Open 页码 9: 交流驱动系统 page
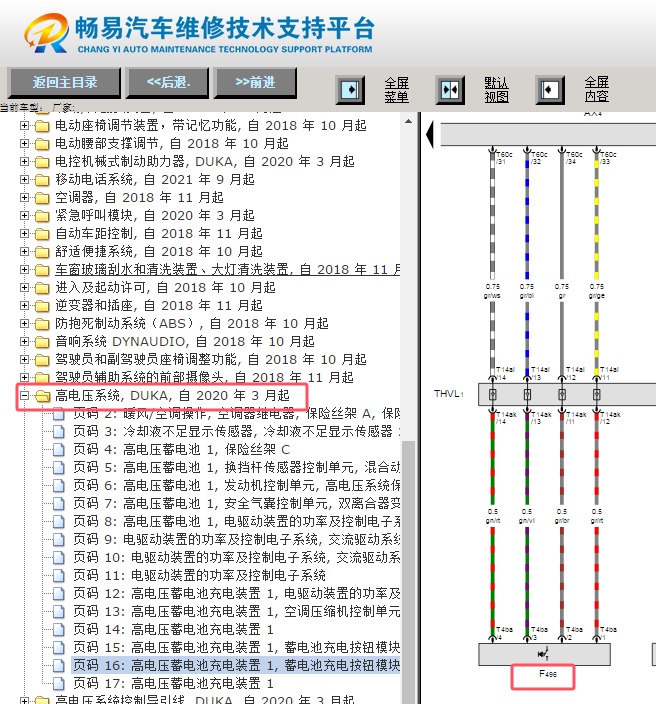656x704 pixels. click(237, 539)
